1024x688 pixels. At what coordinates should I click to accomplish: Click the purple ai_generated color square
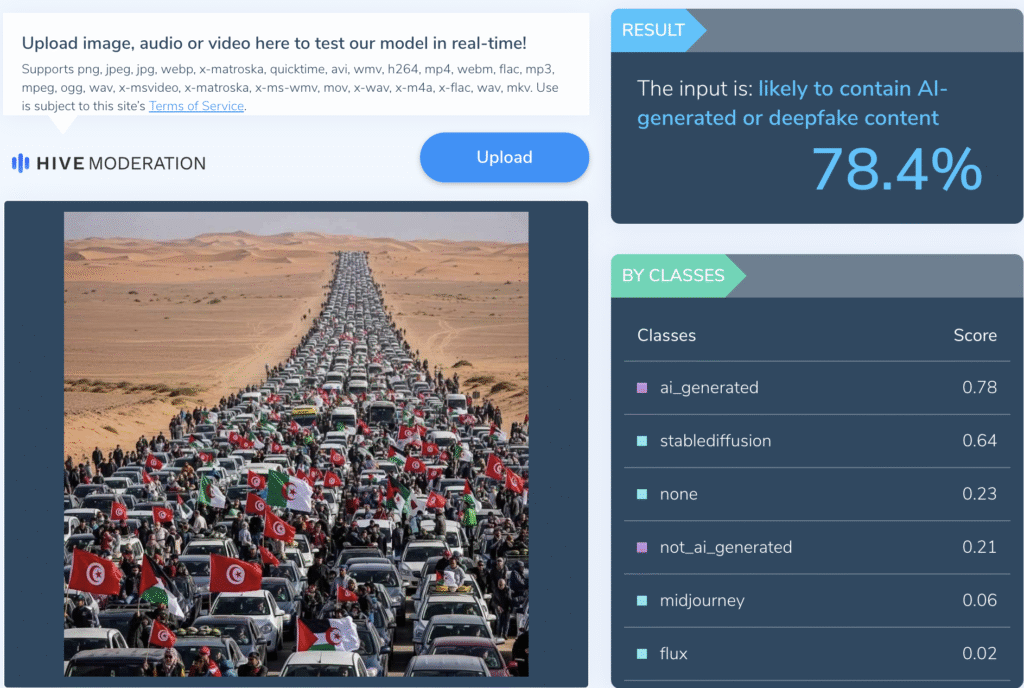click(642, 388)
